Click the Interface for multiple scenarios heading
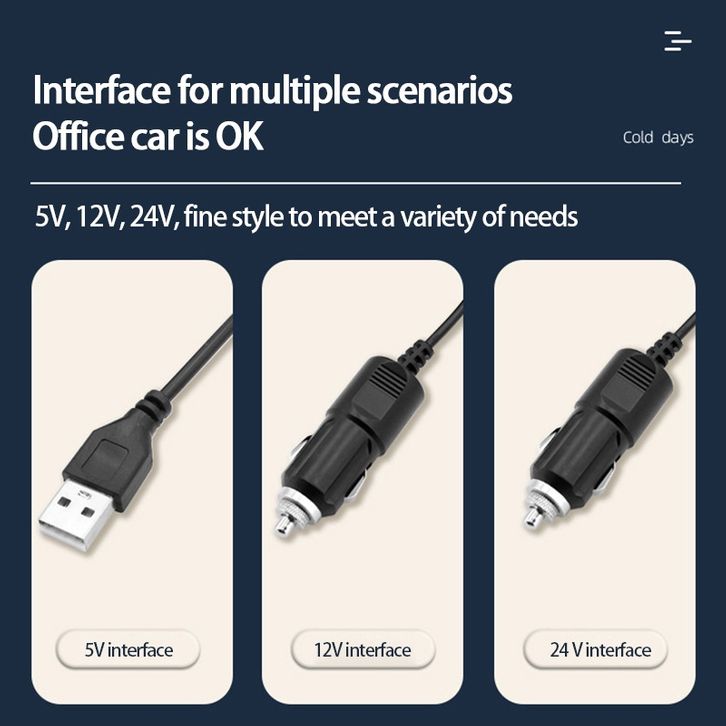Image resolution: width=726 pixels, height=726 pixels. click(x=272, y=90)
